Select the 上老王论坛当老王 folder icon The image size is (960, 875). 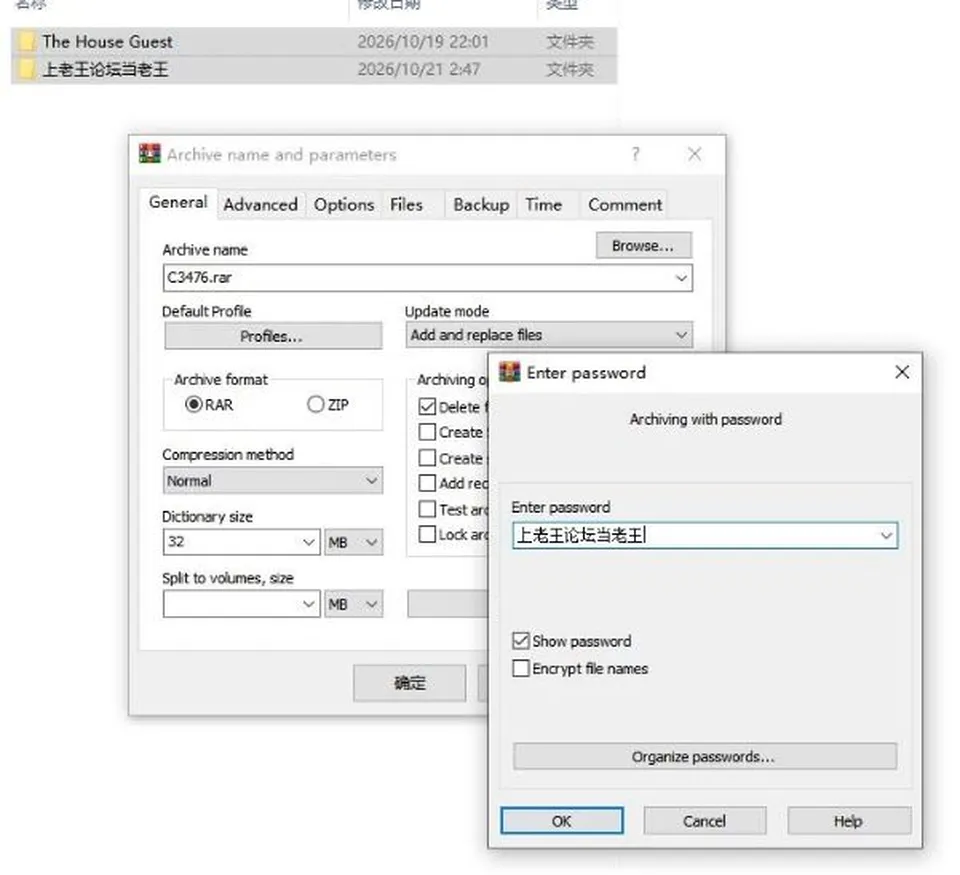click(26, 69)
